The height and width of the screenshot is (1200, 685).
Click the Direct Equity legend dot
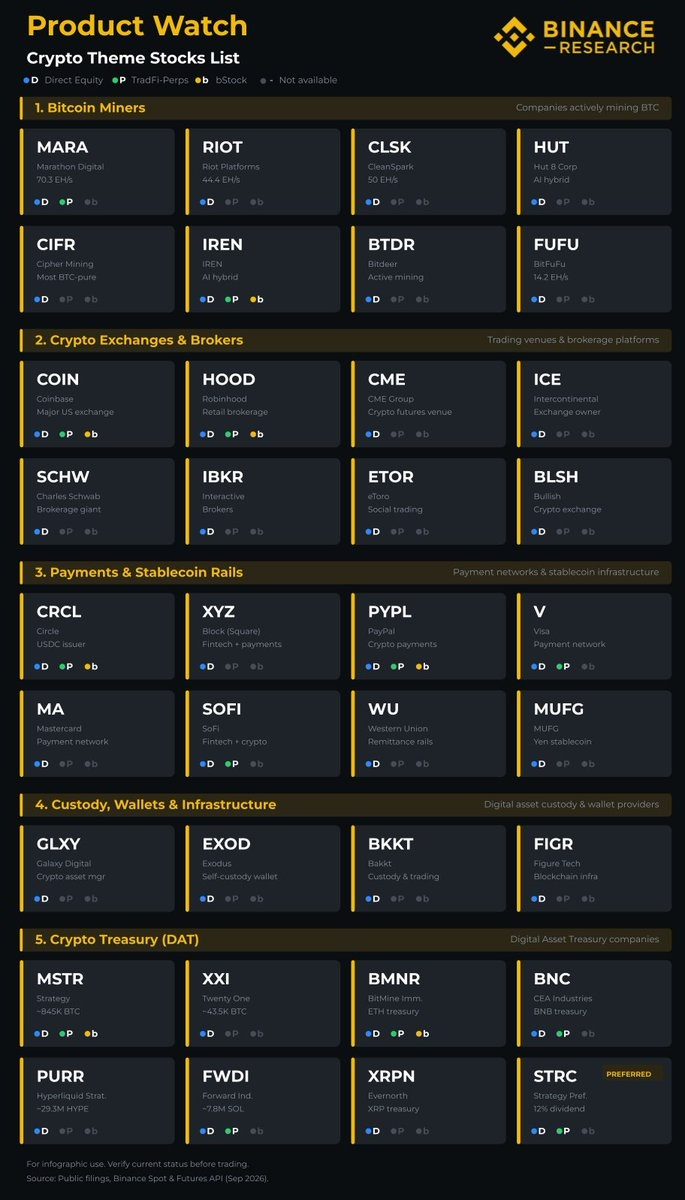[26, 80]
